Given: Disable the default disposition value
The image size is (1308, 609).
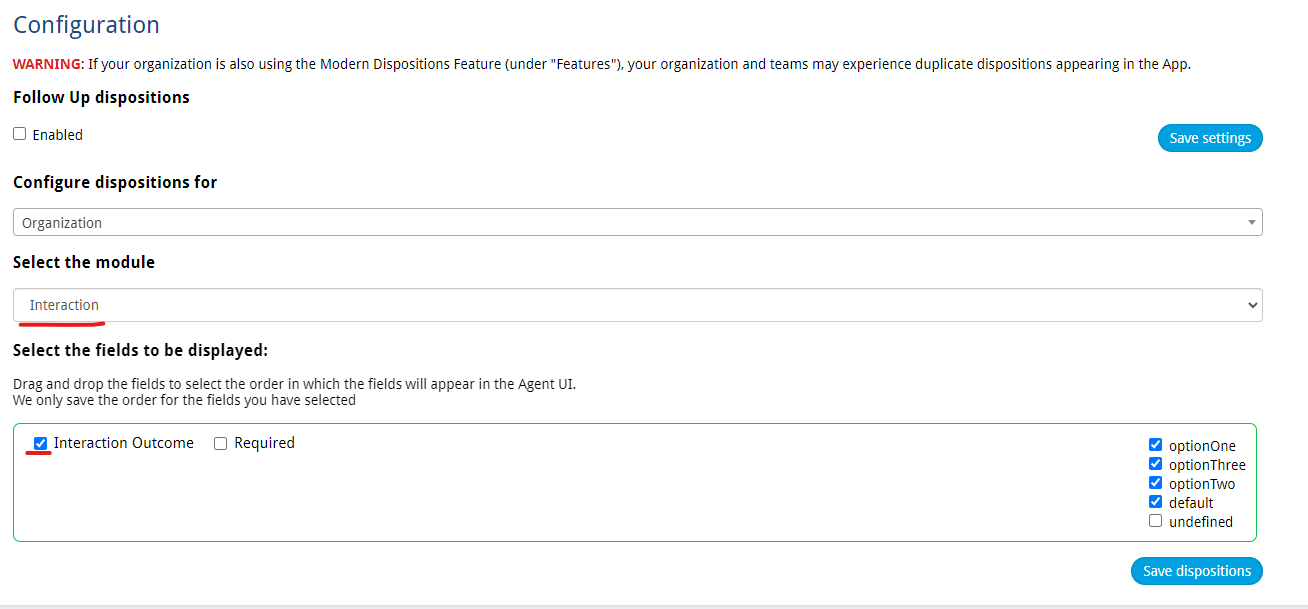Looking at the screenshot, I should (1155, 501).
